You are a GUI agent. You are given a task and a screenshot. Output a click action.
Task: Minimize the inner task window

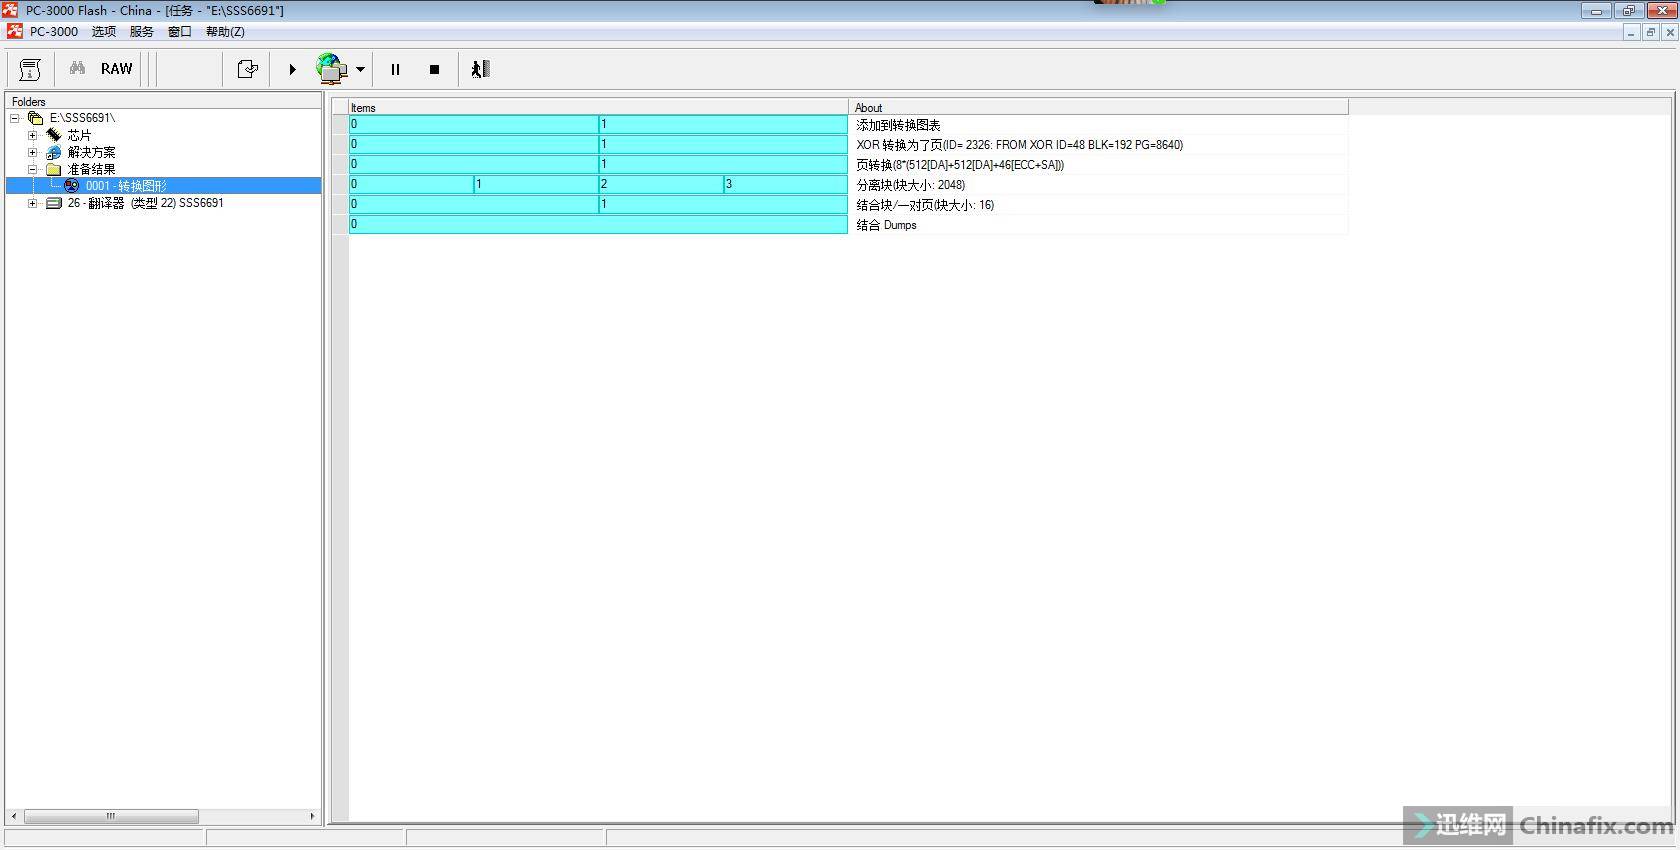pos(1631,32)
